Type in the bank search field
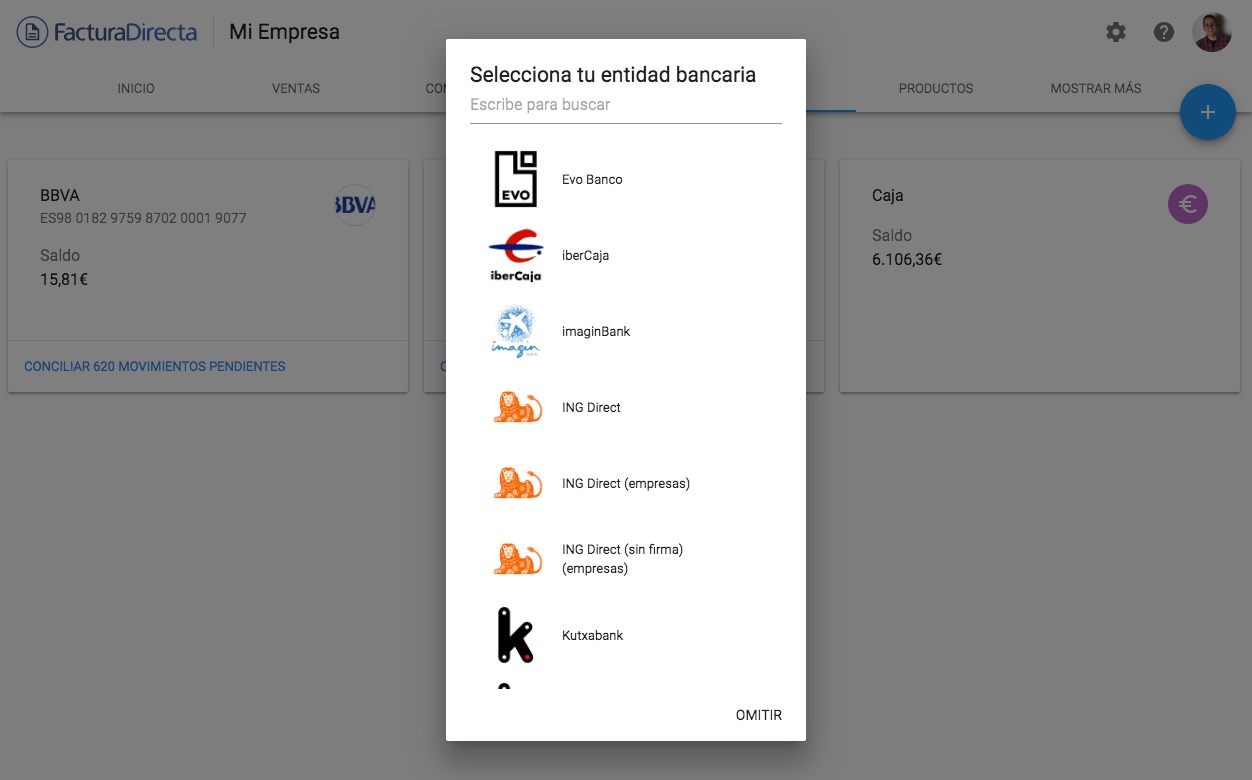The image size is (1252, 780). (625, 105)
